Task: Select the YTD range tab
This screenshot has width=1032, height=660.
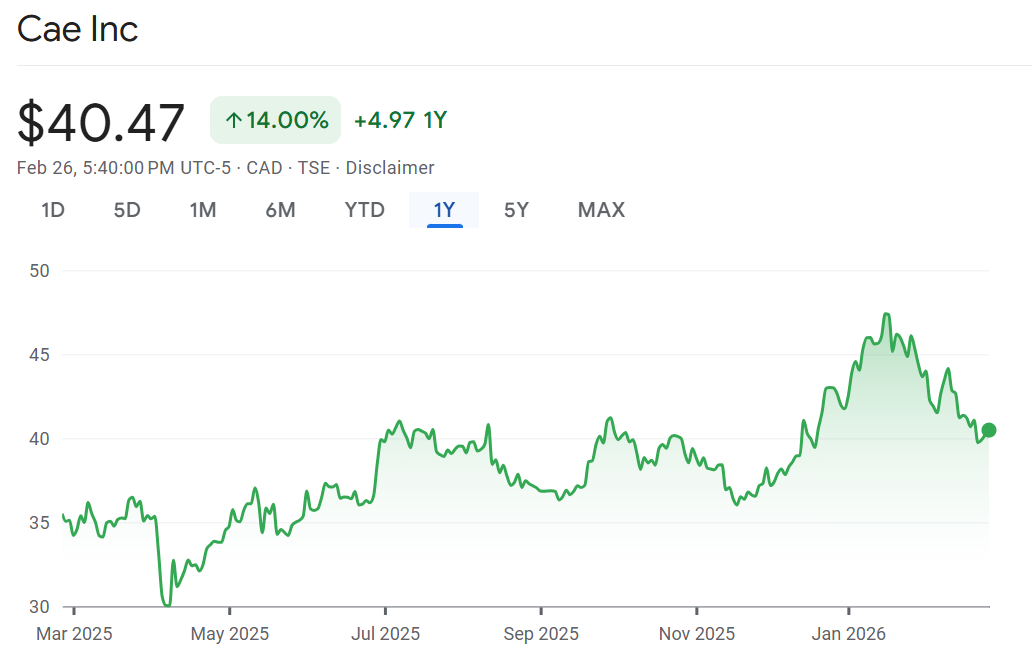Action: [x=364, y=210]
